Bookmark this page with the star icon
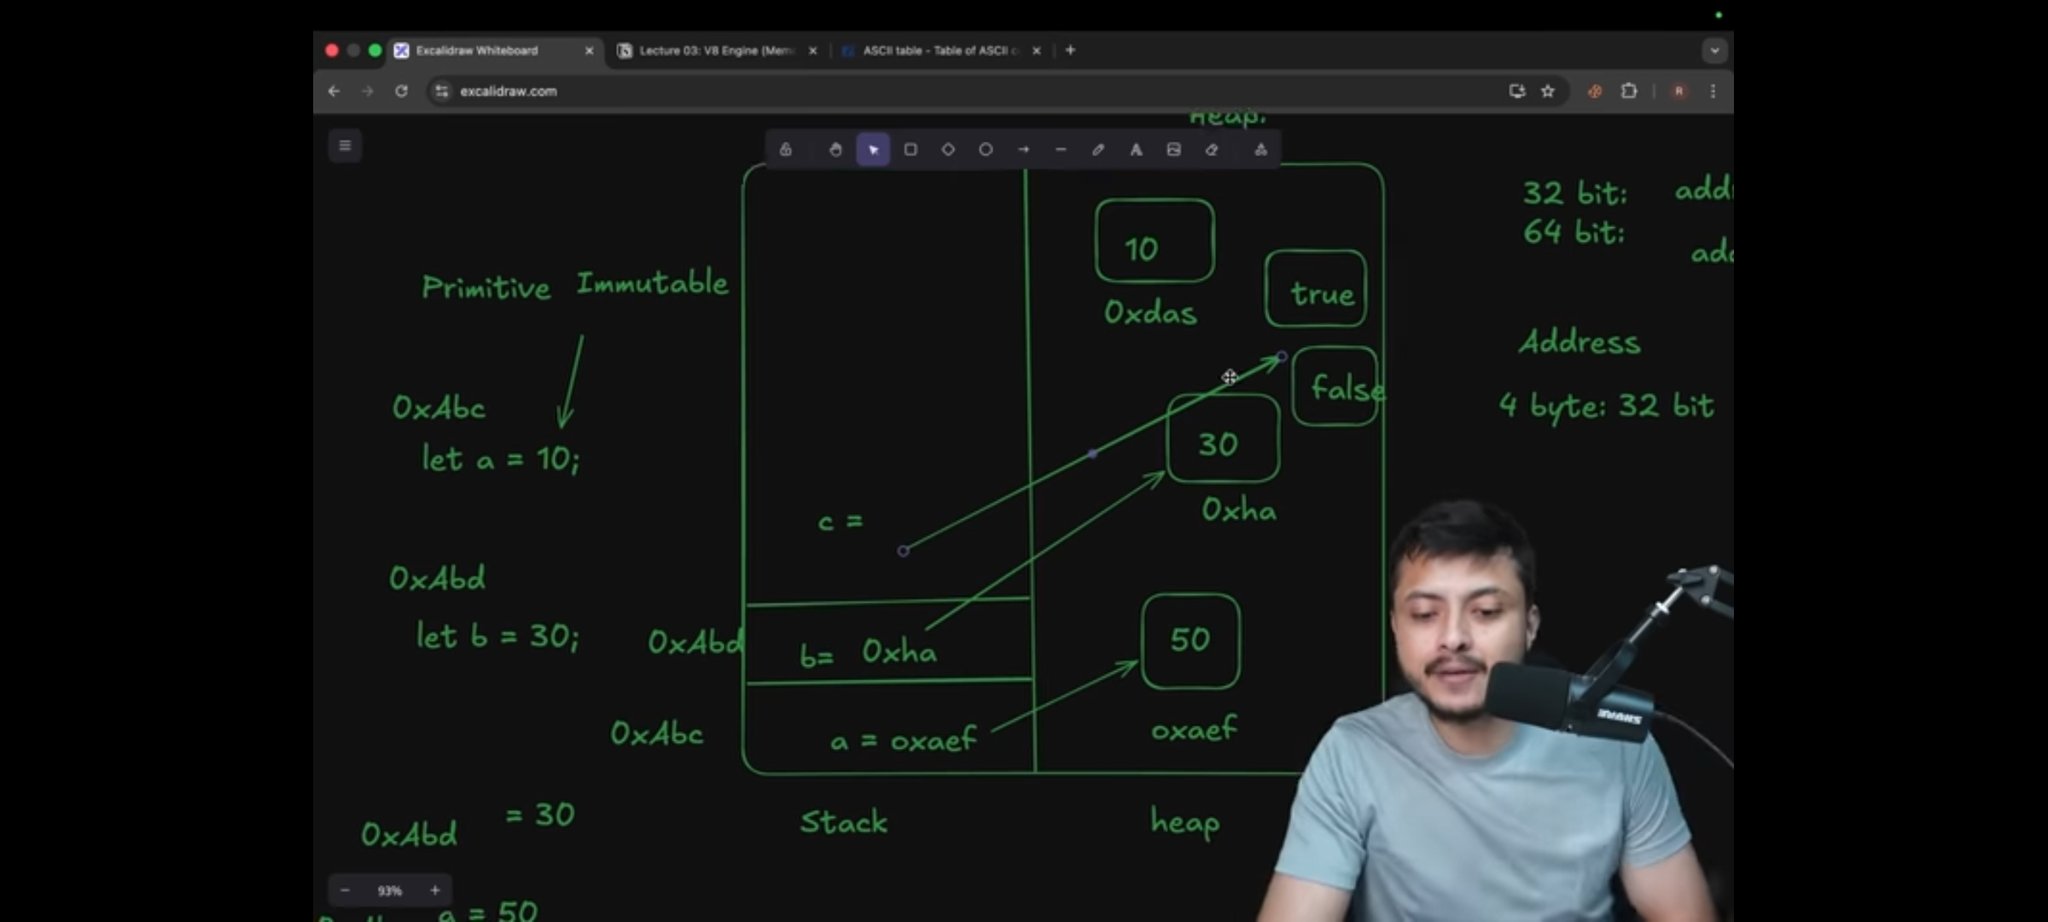Viewport: 2048px width, 922px height. (x=1548, y=91)
